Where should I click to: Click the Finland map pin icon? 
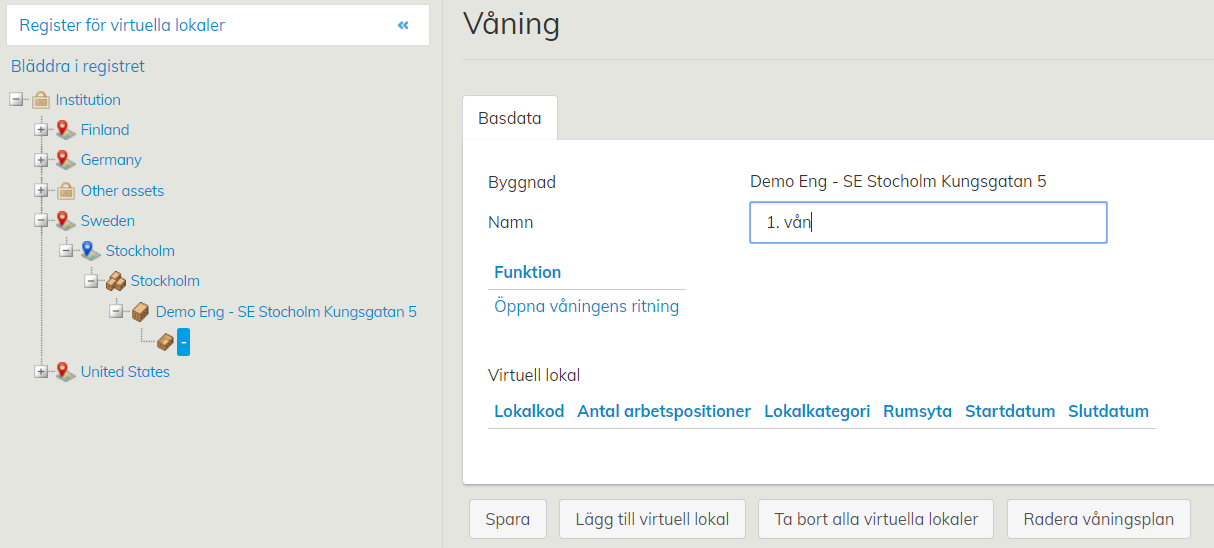pos(66,130)
